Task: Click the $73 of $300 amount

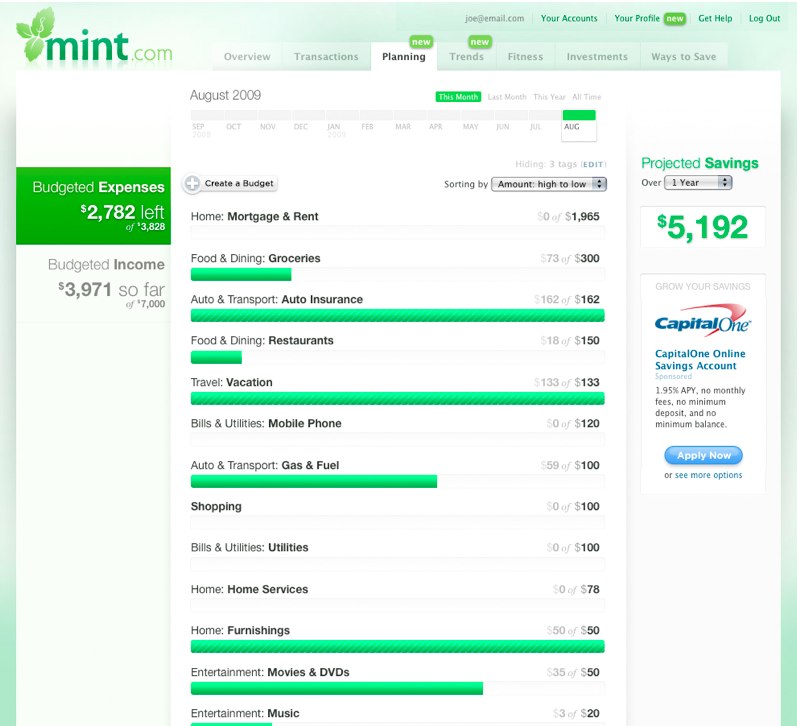Action: click(570, 258)
